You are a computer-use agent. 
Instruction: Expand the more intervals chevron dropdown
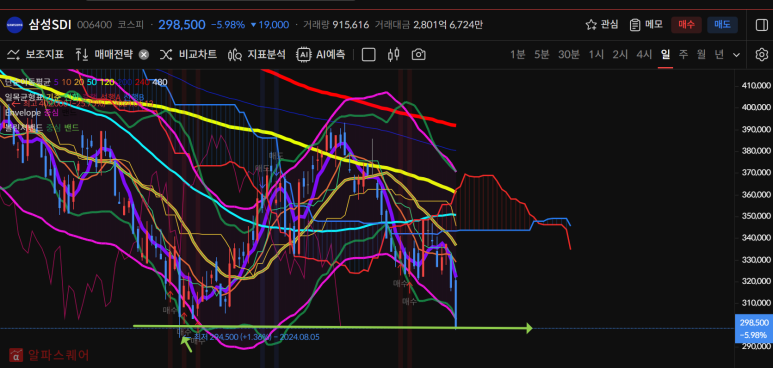click(x=737, y=54)
